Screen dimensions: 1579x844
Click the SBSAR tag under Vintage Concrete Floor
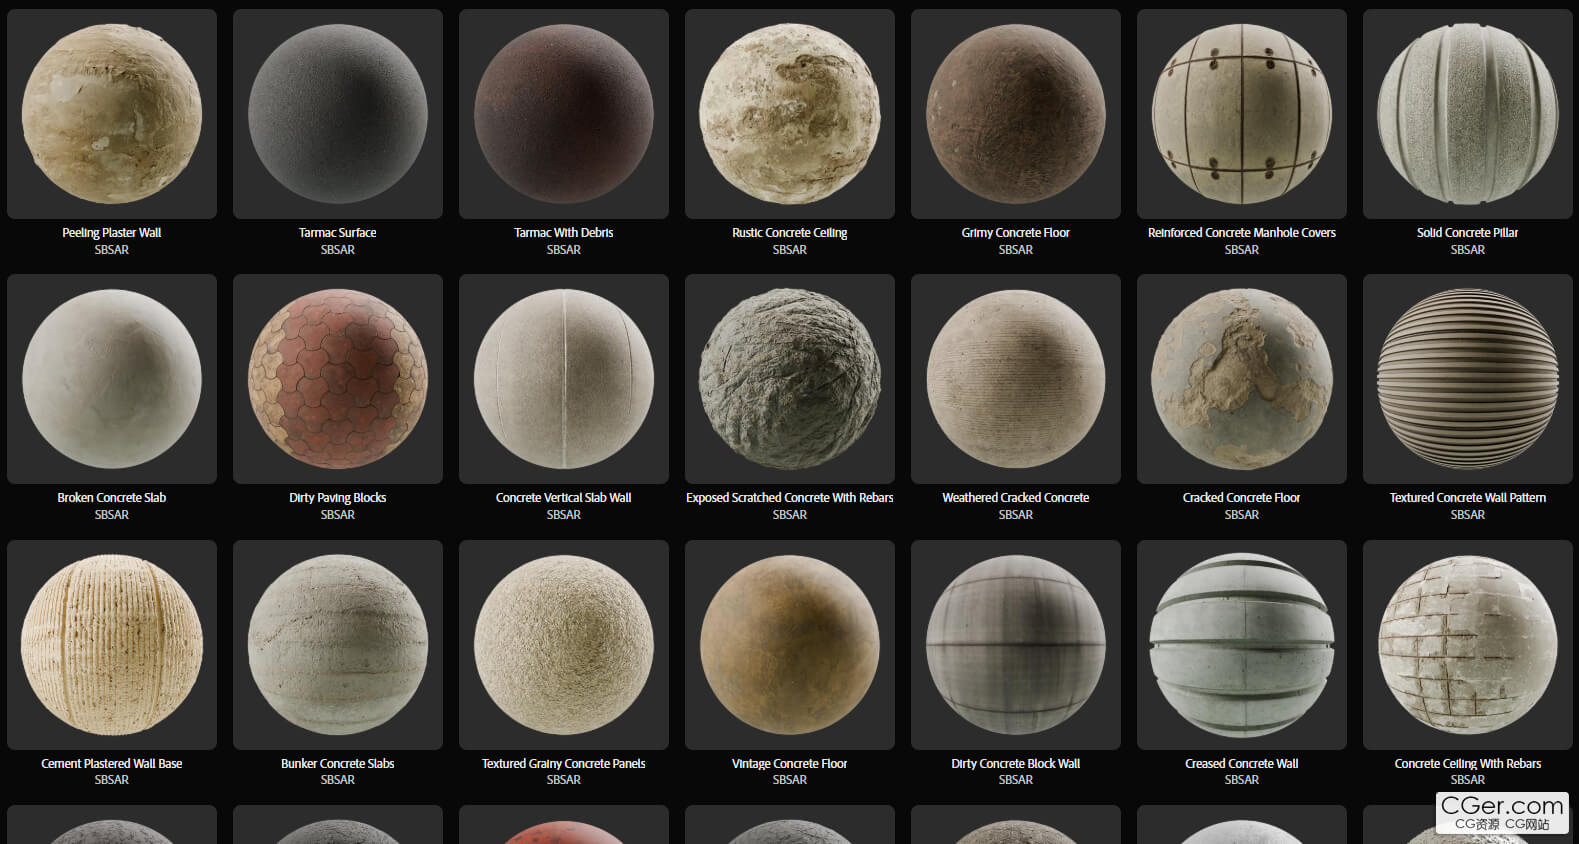[x=790, y=780]
